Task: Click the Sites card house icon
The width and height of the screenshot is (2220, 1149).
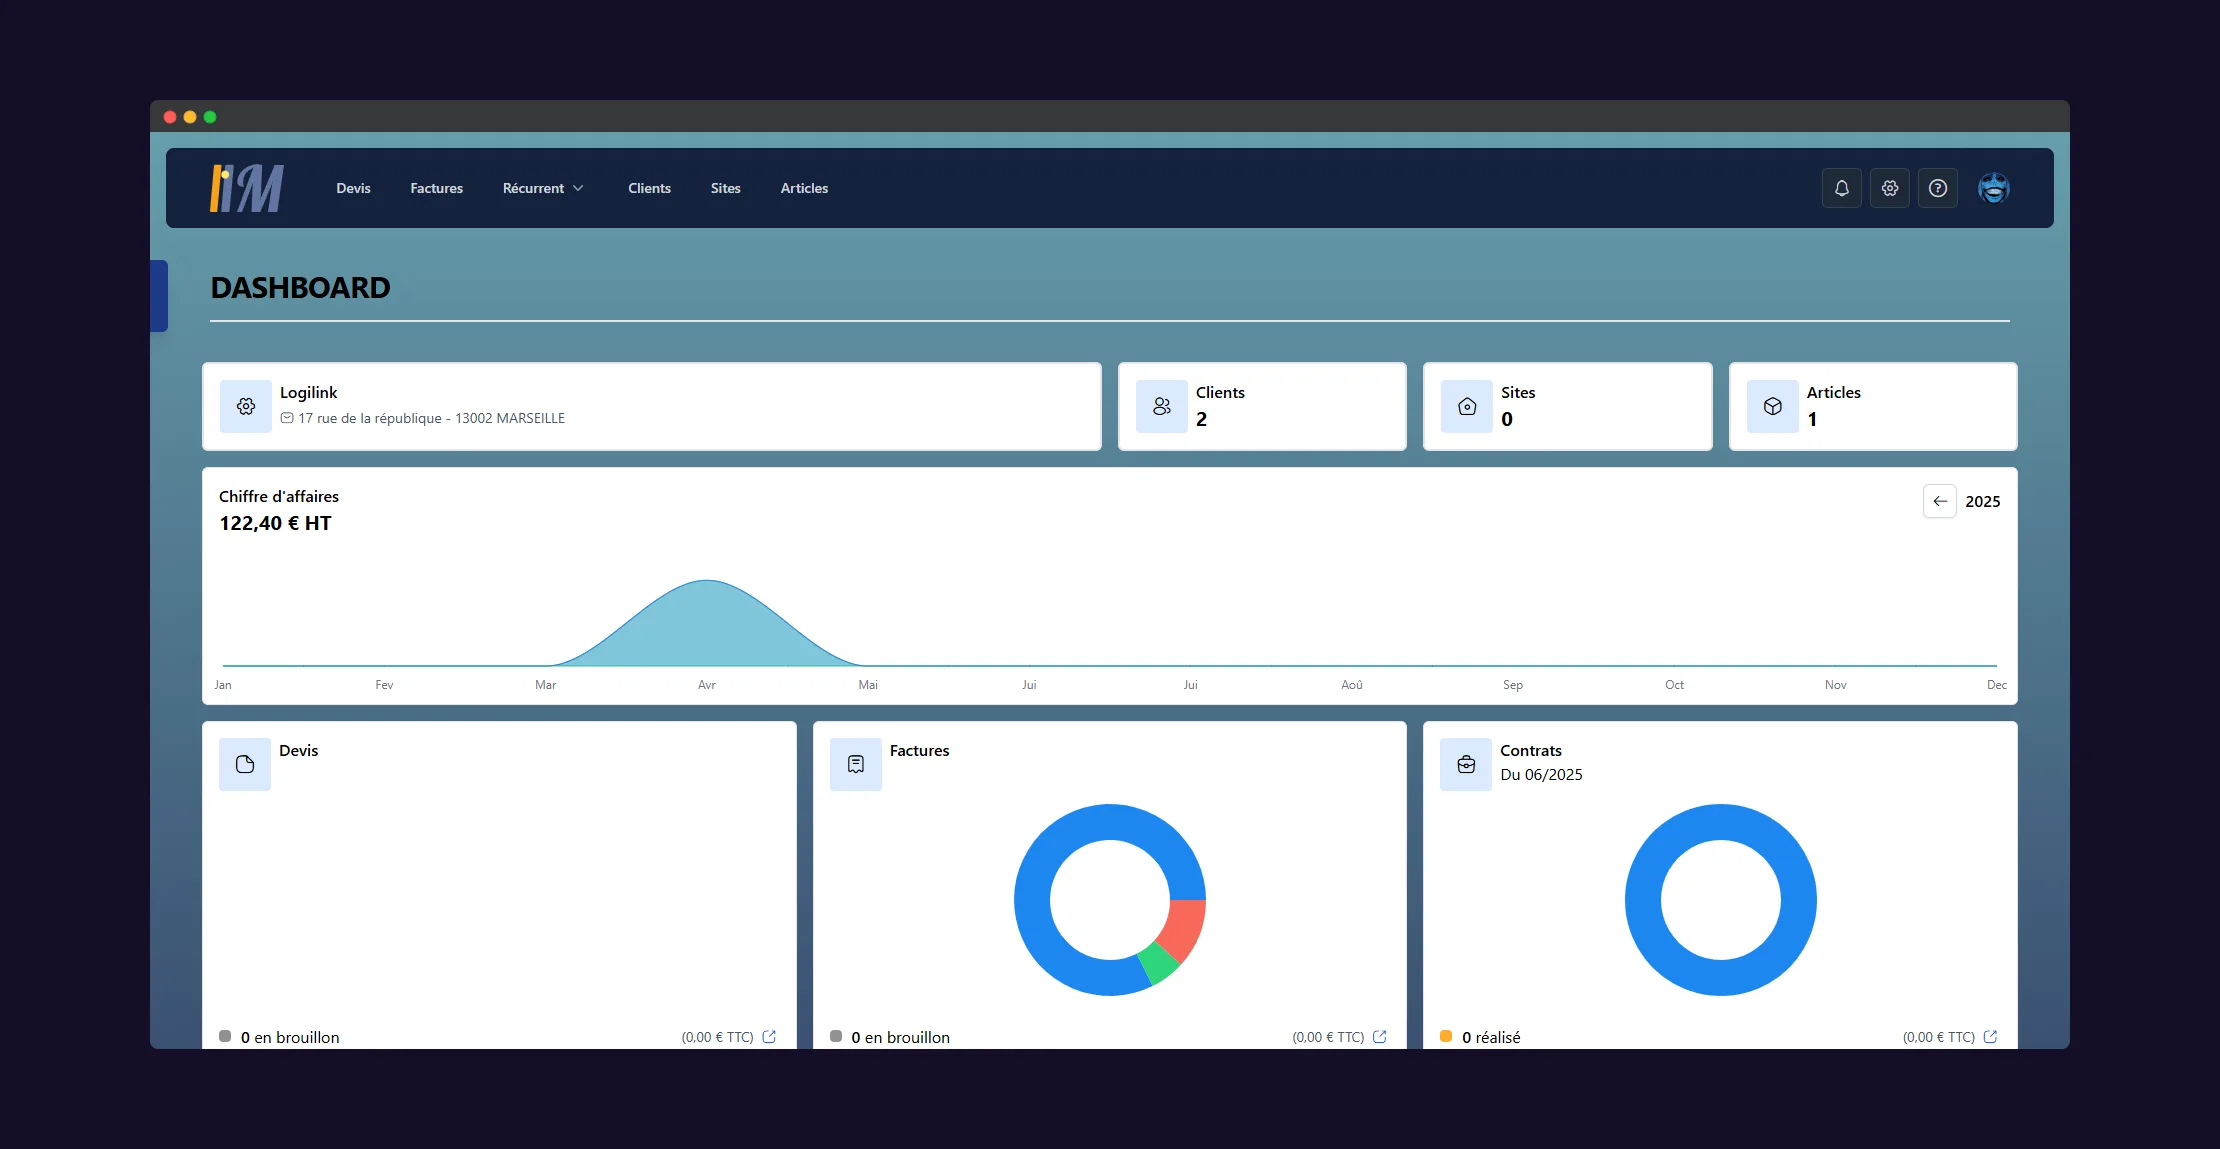Action: (x=1466, y=406)
